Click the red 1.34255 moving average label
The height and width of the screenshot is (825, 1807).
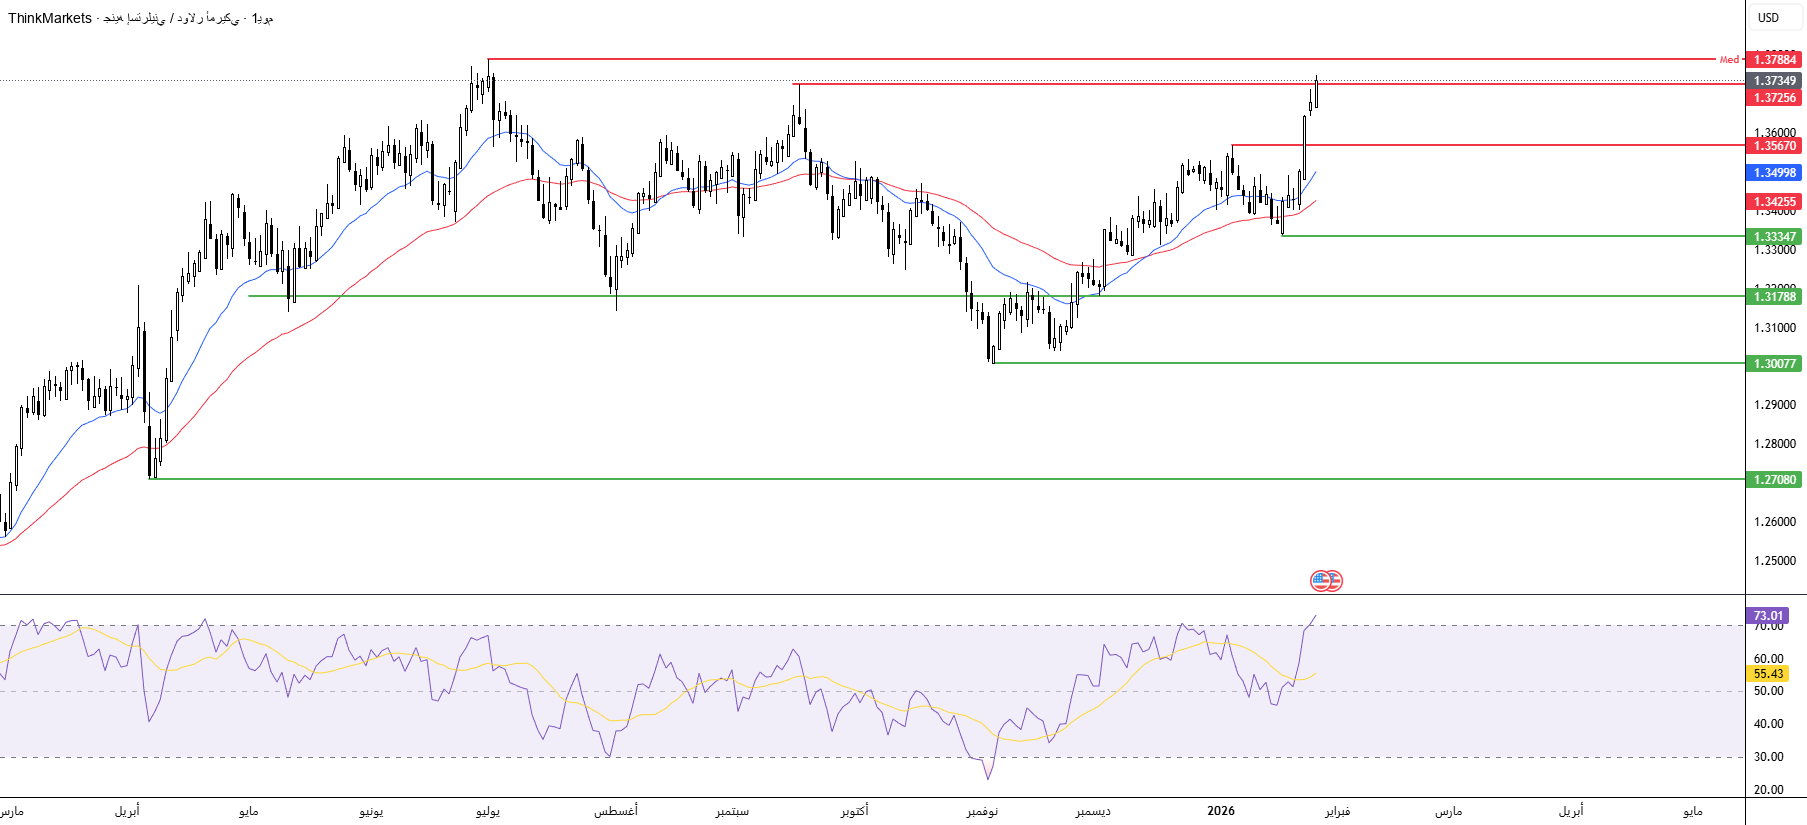pyautogui.click(x=1775, y=202)
